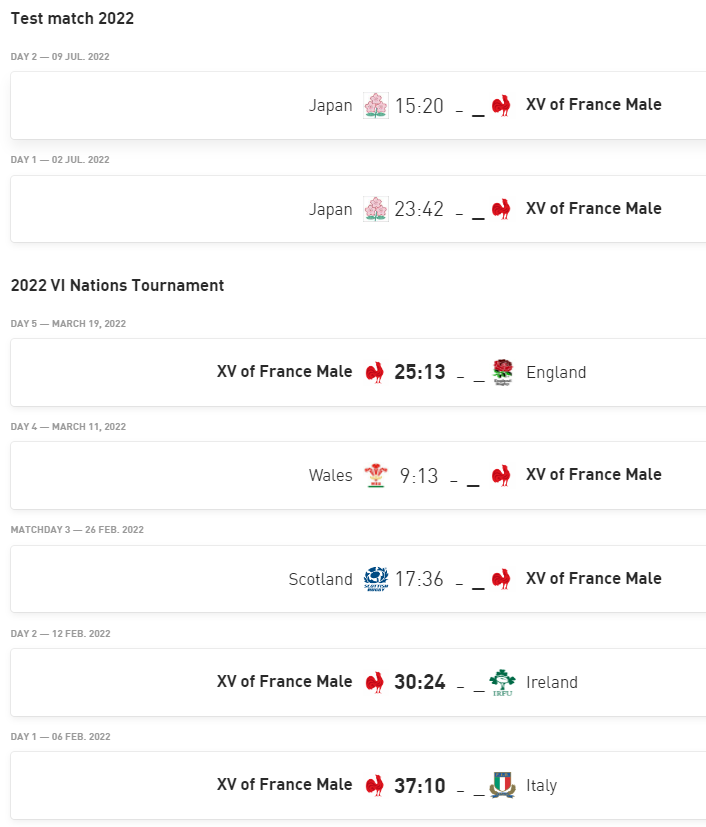Viewport: 706px width, 827px height.
Task: Select Wales 9:13 match score
Action: pos(419,476)
